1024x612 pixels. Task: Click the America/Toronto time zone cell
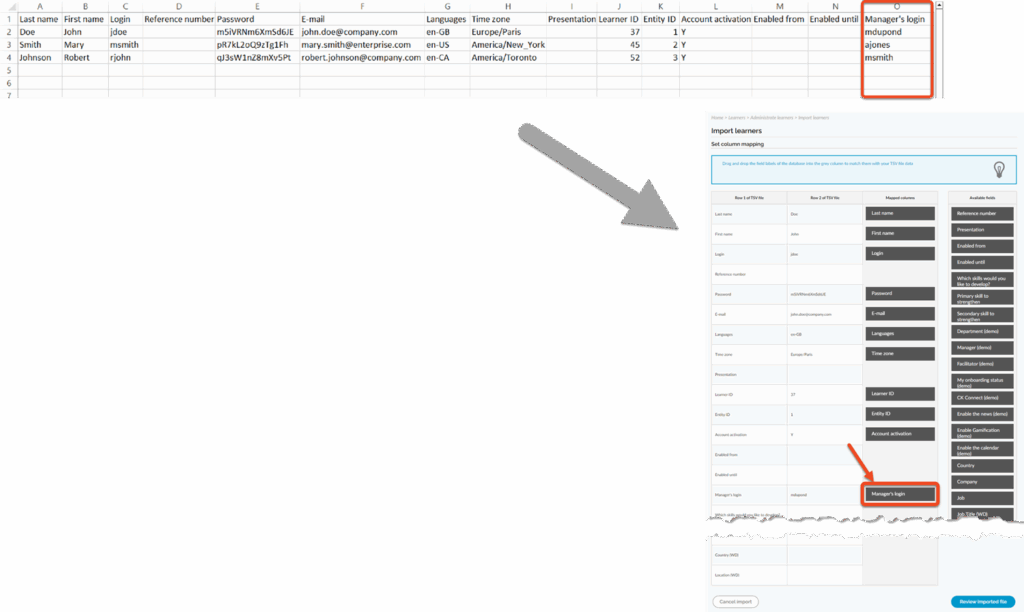coord(507,58)
